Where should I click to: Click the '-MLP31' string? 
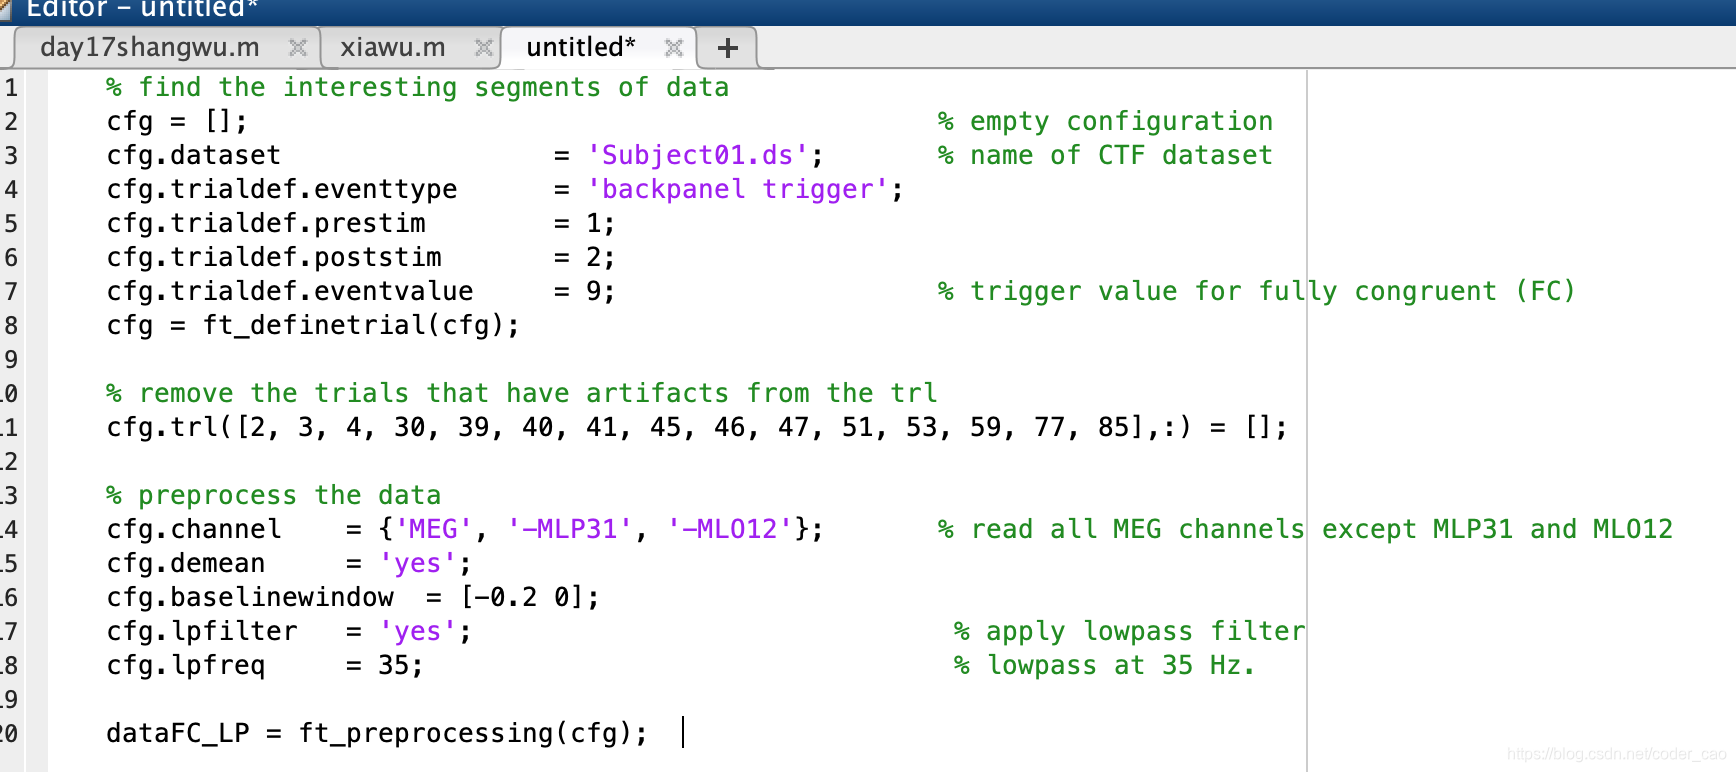pos(570,529)
